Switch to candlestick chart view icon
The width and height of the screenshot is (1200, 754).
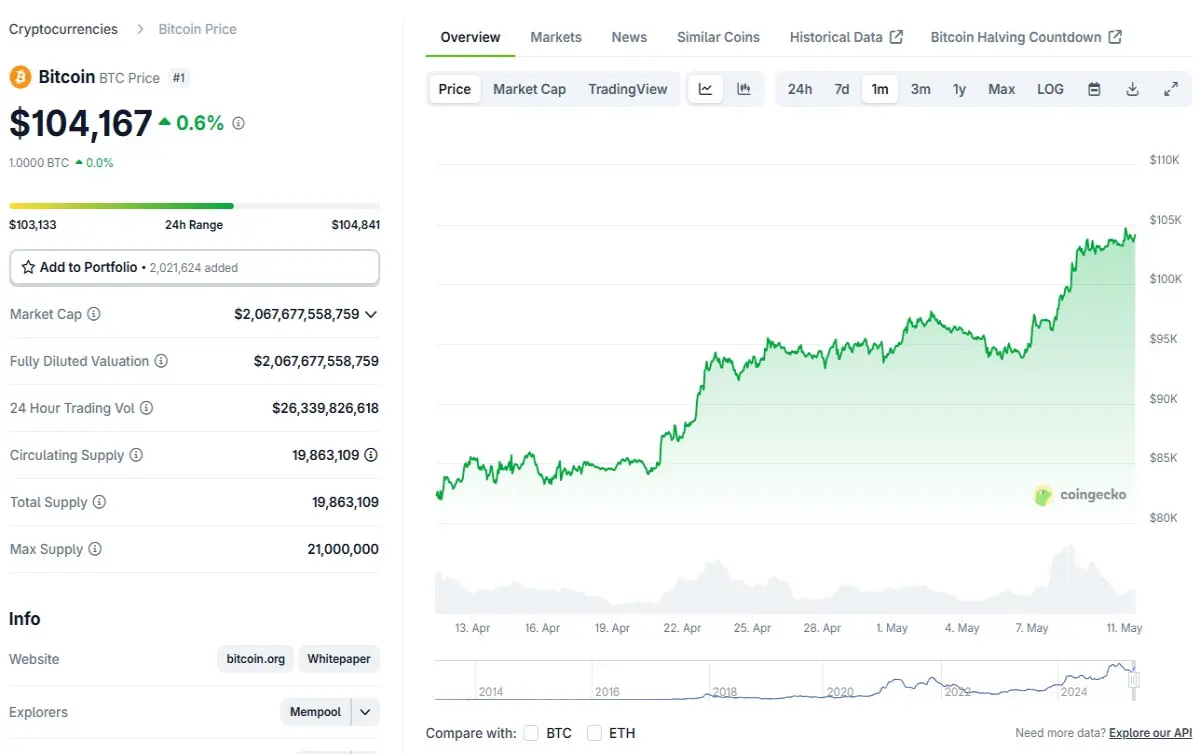743,89
